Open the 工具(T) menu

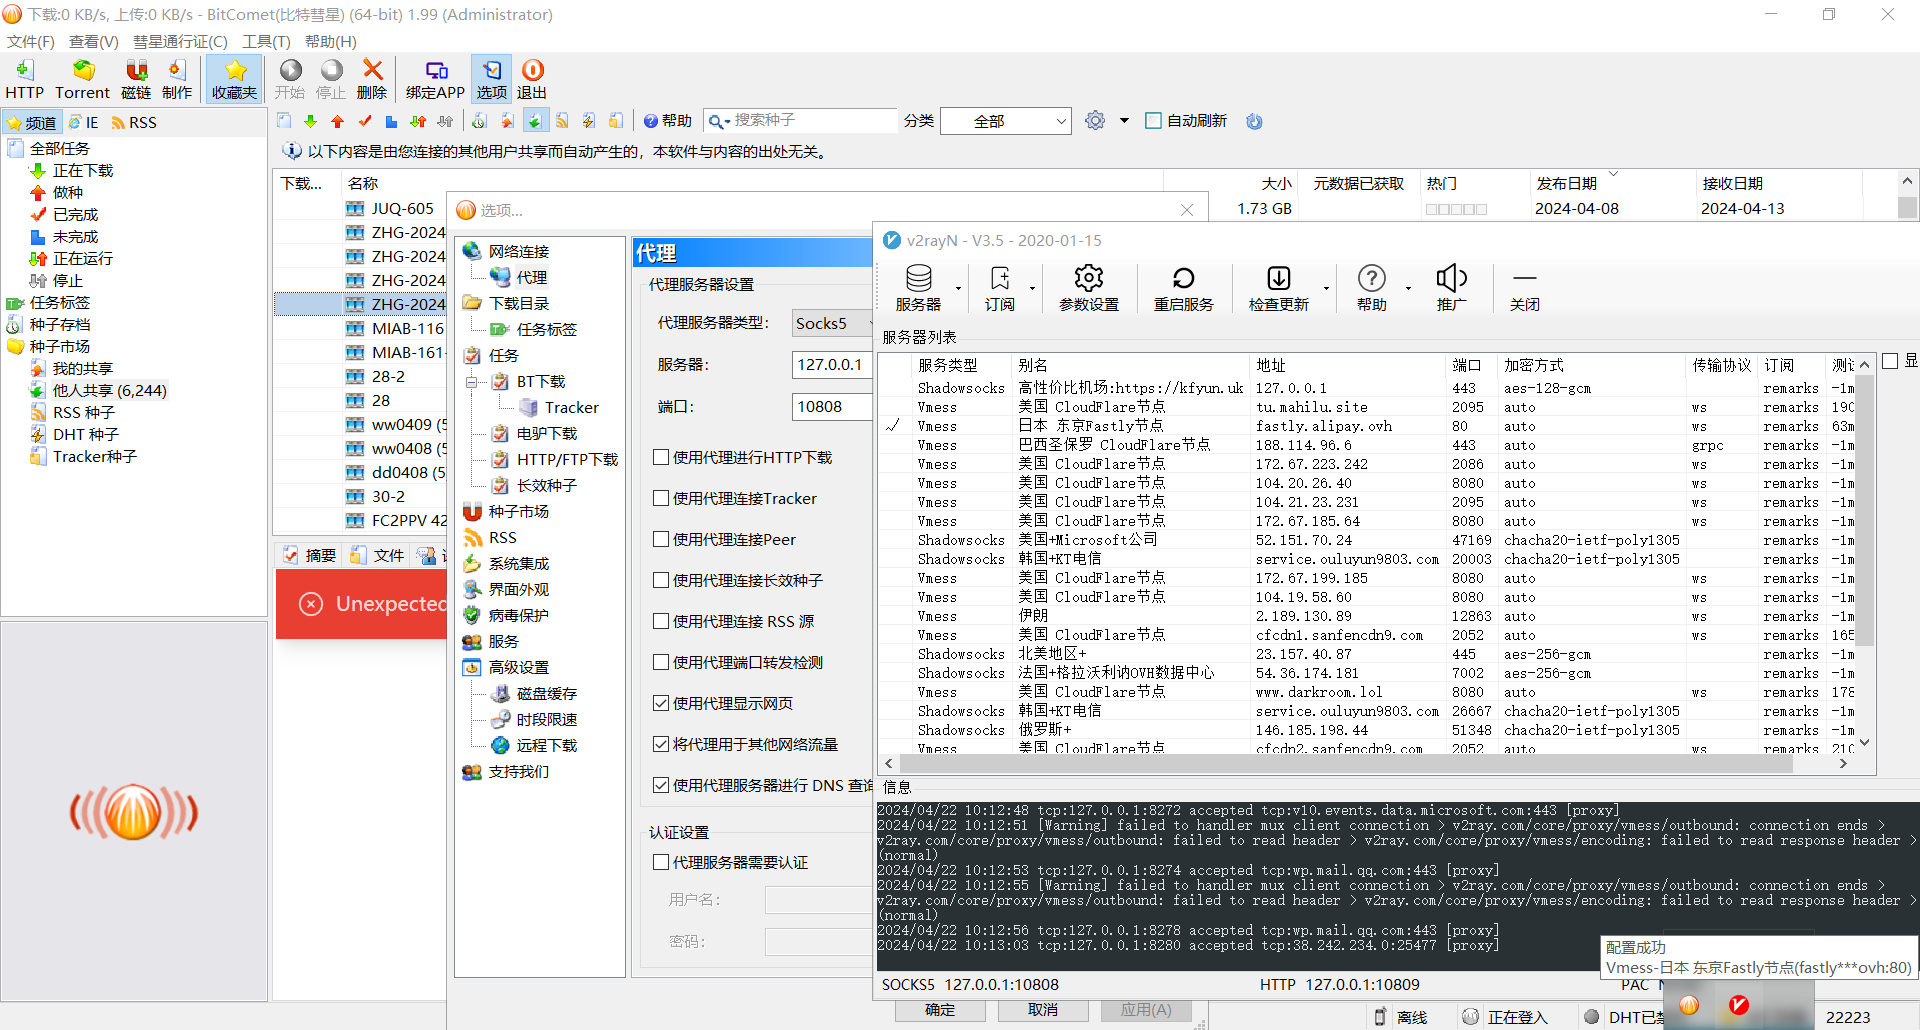coord(266,41)
